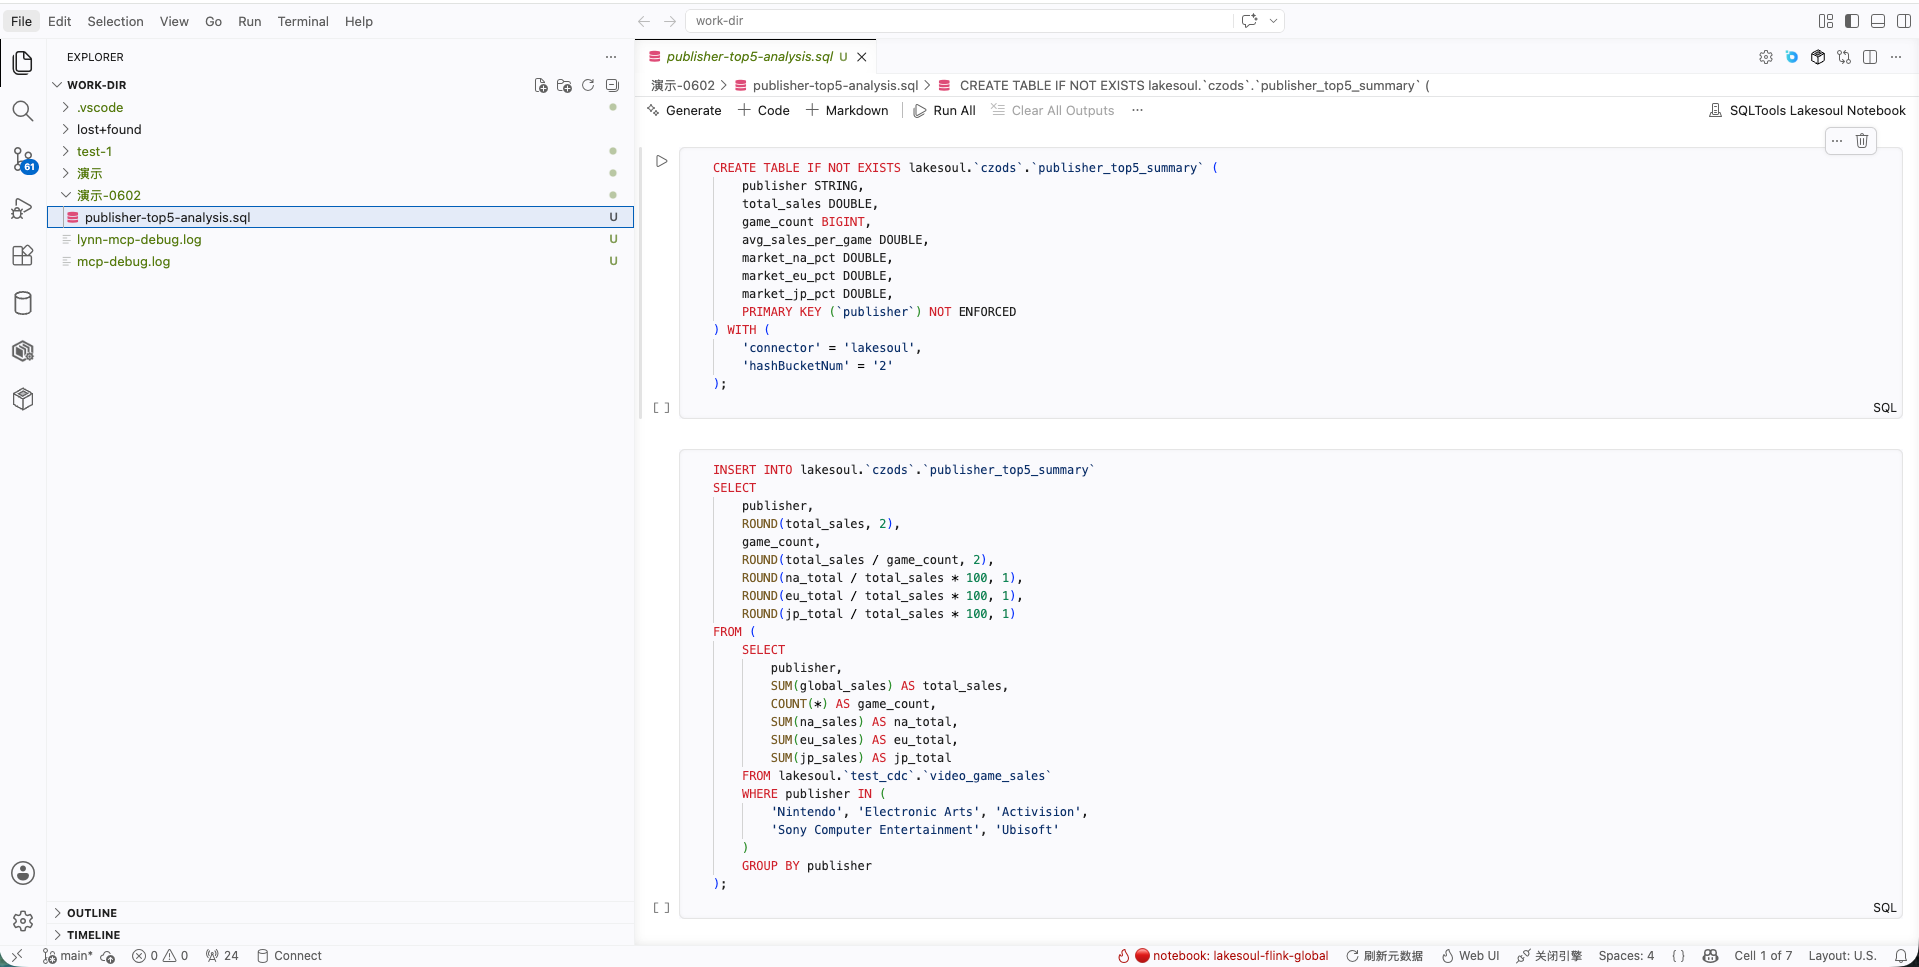The height and width of the screenshot is (967, 1919).
Task: Click the New File icon in Explorer
Action: tap(541, 85)
